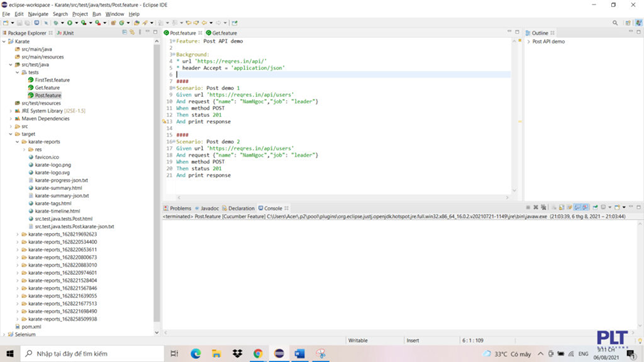
Task: Click the Save All toolbar icon
Action: click(28, 23)
